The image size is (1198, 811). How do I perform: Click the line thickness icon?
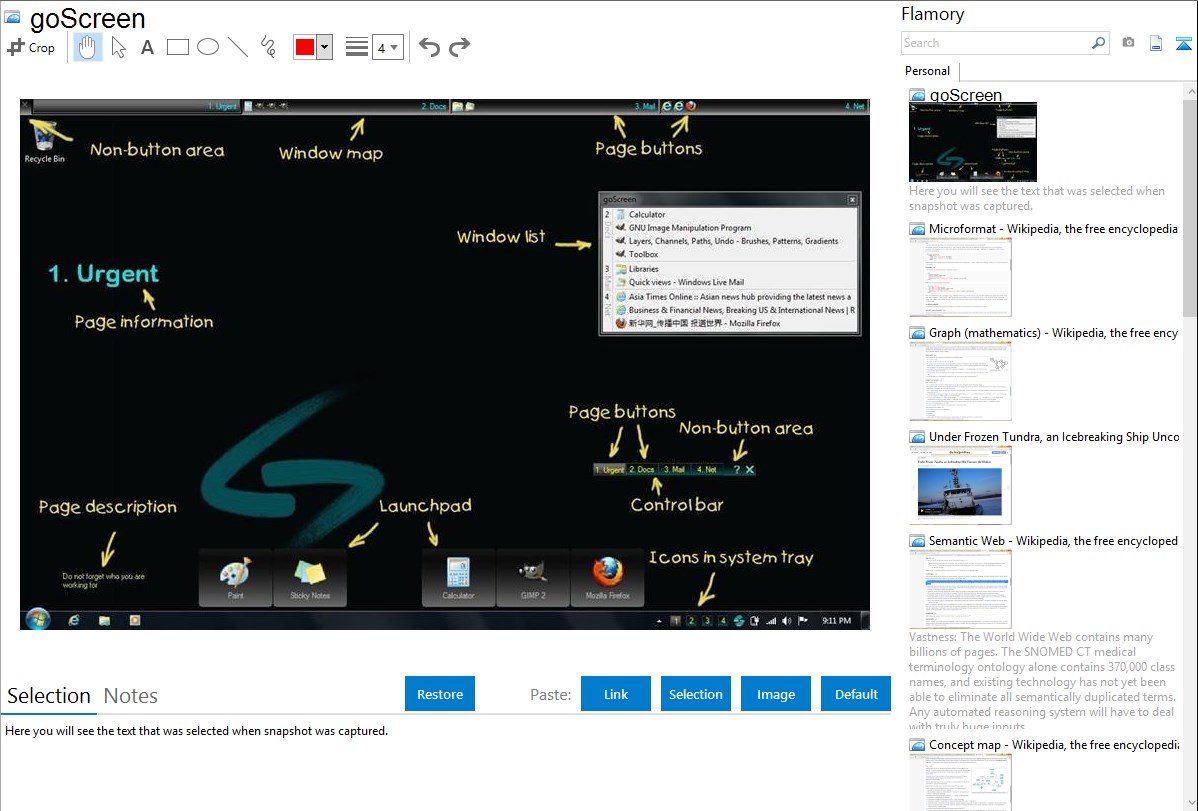[x=357, y=47]
